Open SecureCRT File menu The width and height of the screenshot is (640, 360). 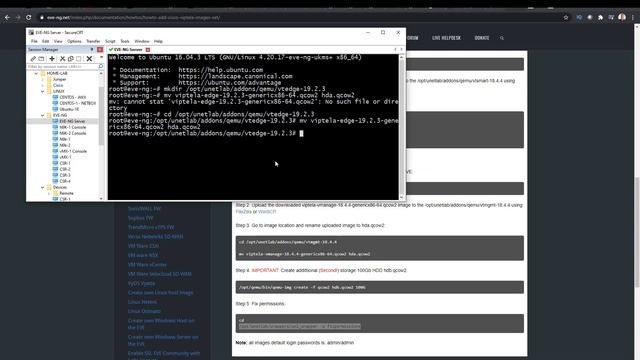pyautogui.click(x=34, y=41)
